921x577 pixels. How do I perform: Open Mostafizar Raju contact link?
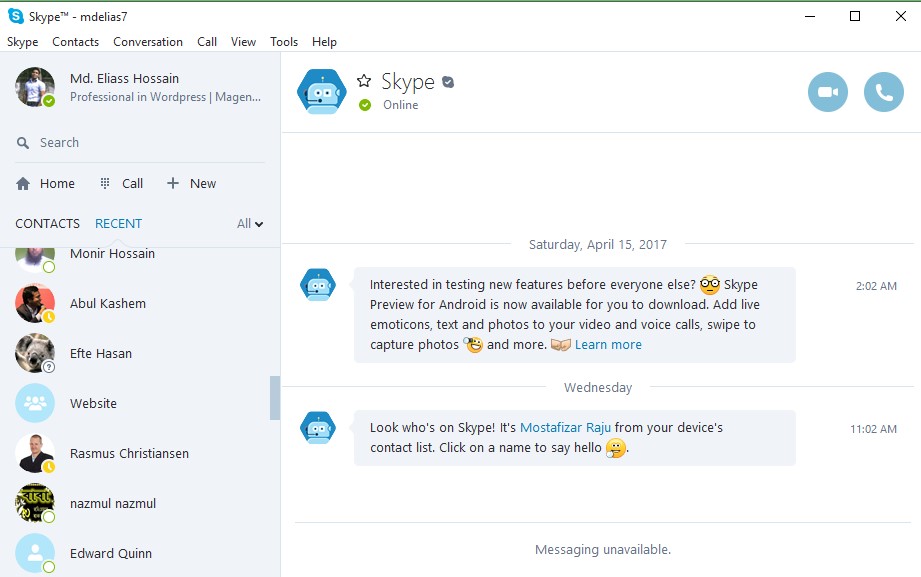[x=565, y=428]
